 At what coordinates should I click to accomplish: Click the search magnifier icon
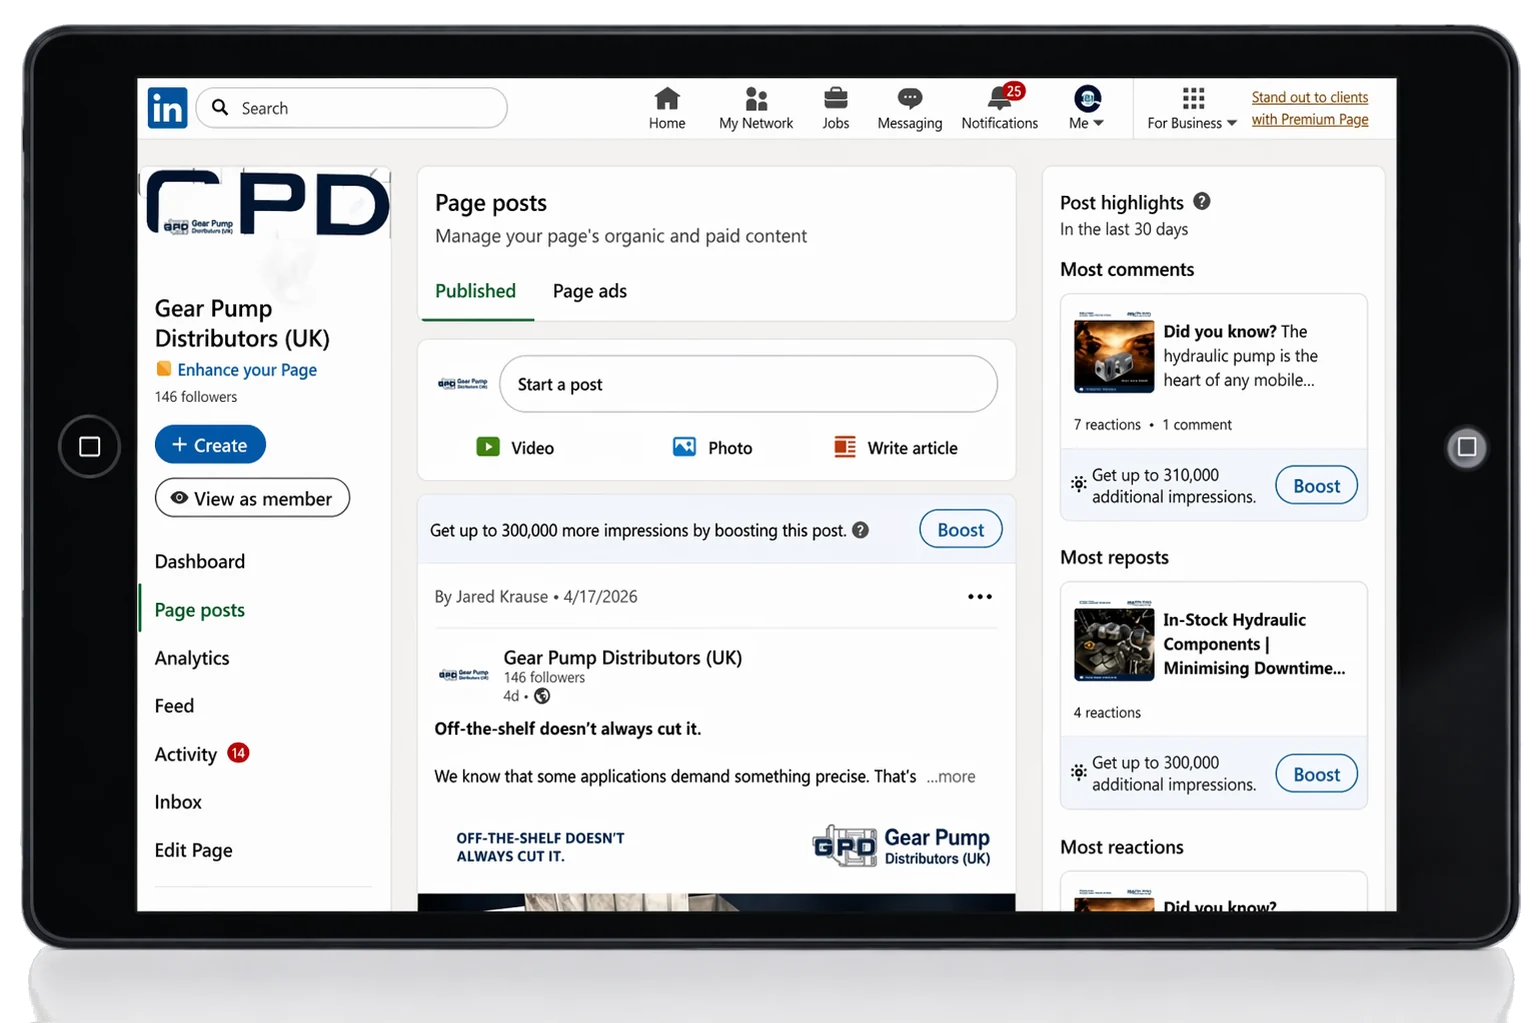coord(220,107)
